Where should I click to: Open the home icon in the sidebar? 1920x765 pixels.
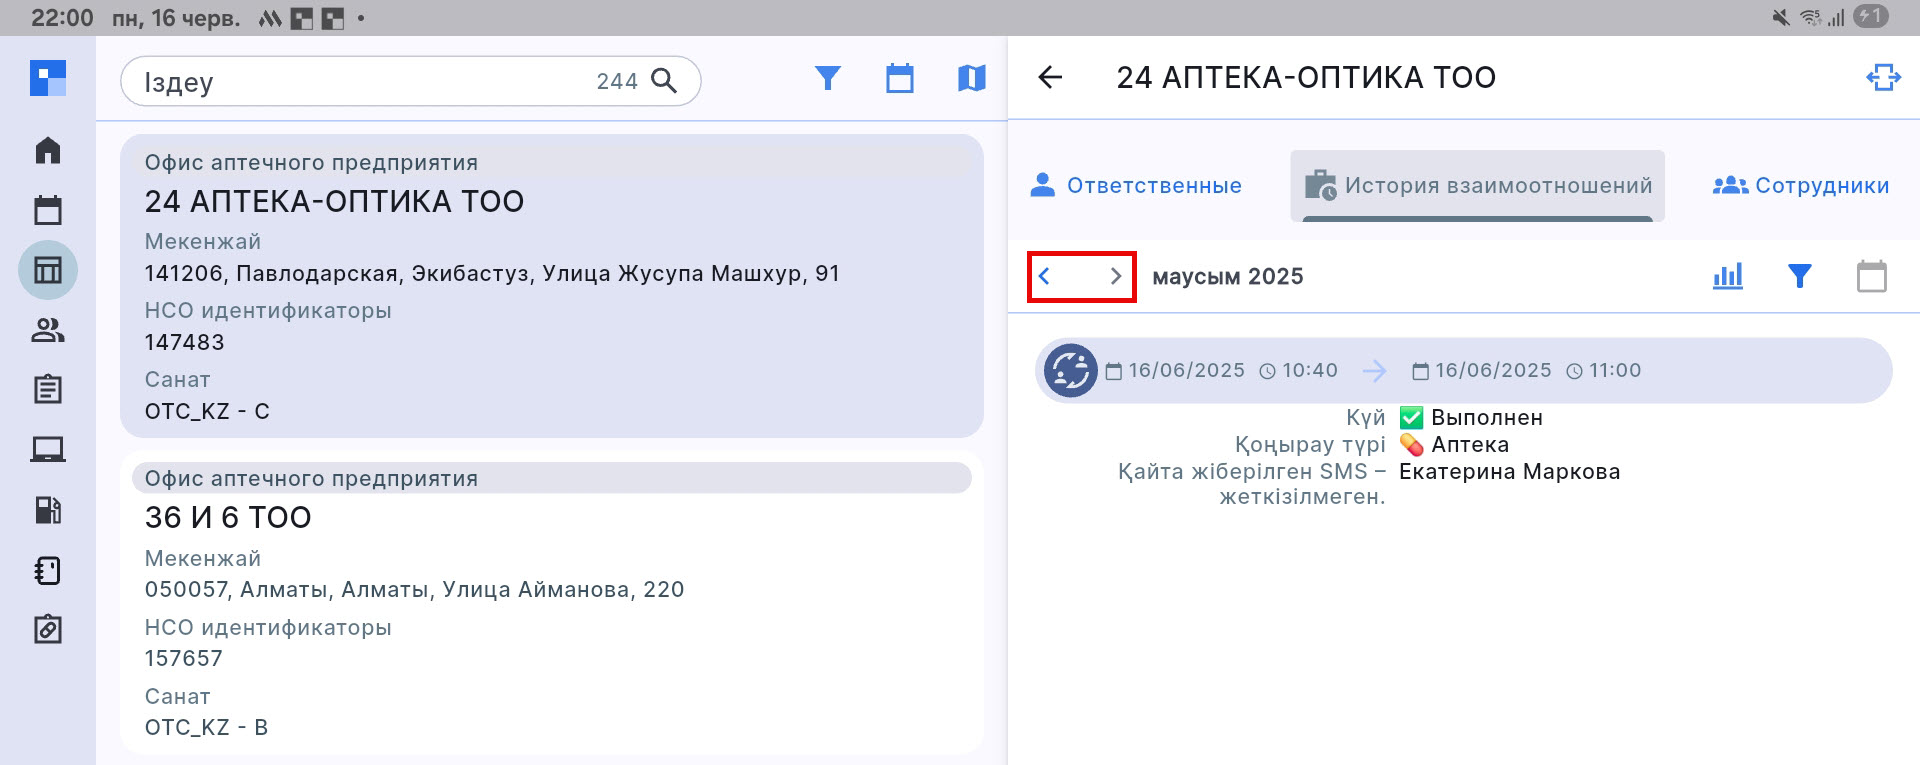pos(48,150)
